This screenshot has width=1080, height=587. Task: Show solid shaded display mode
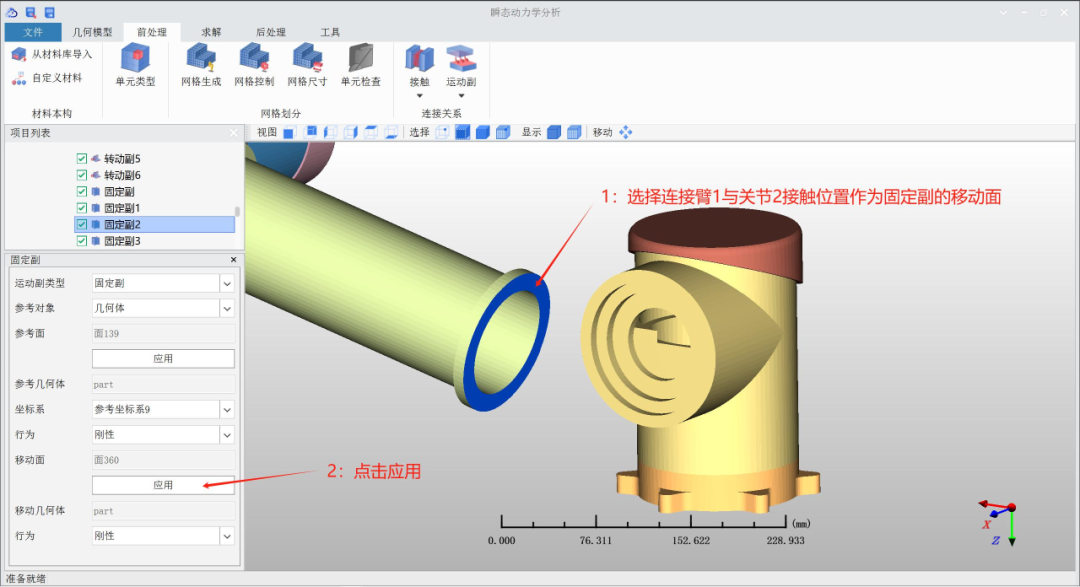(554, 132)
